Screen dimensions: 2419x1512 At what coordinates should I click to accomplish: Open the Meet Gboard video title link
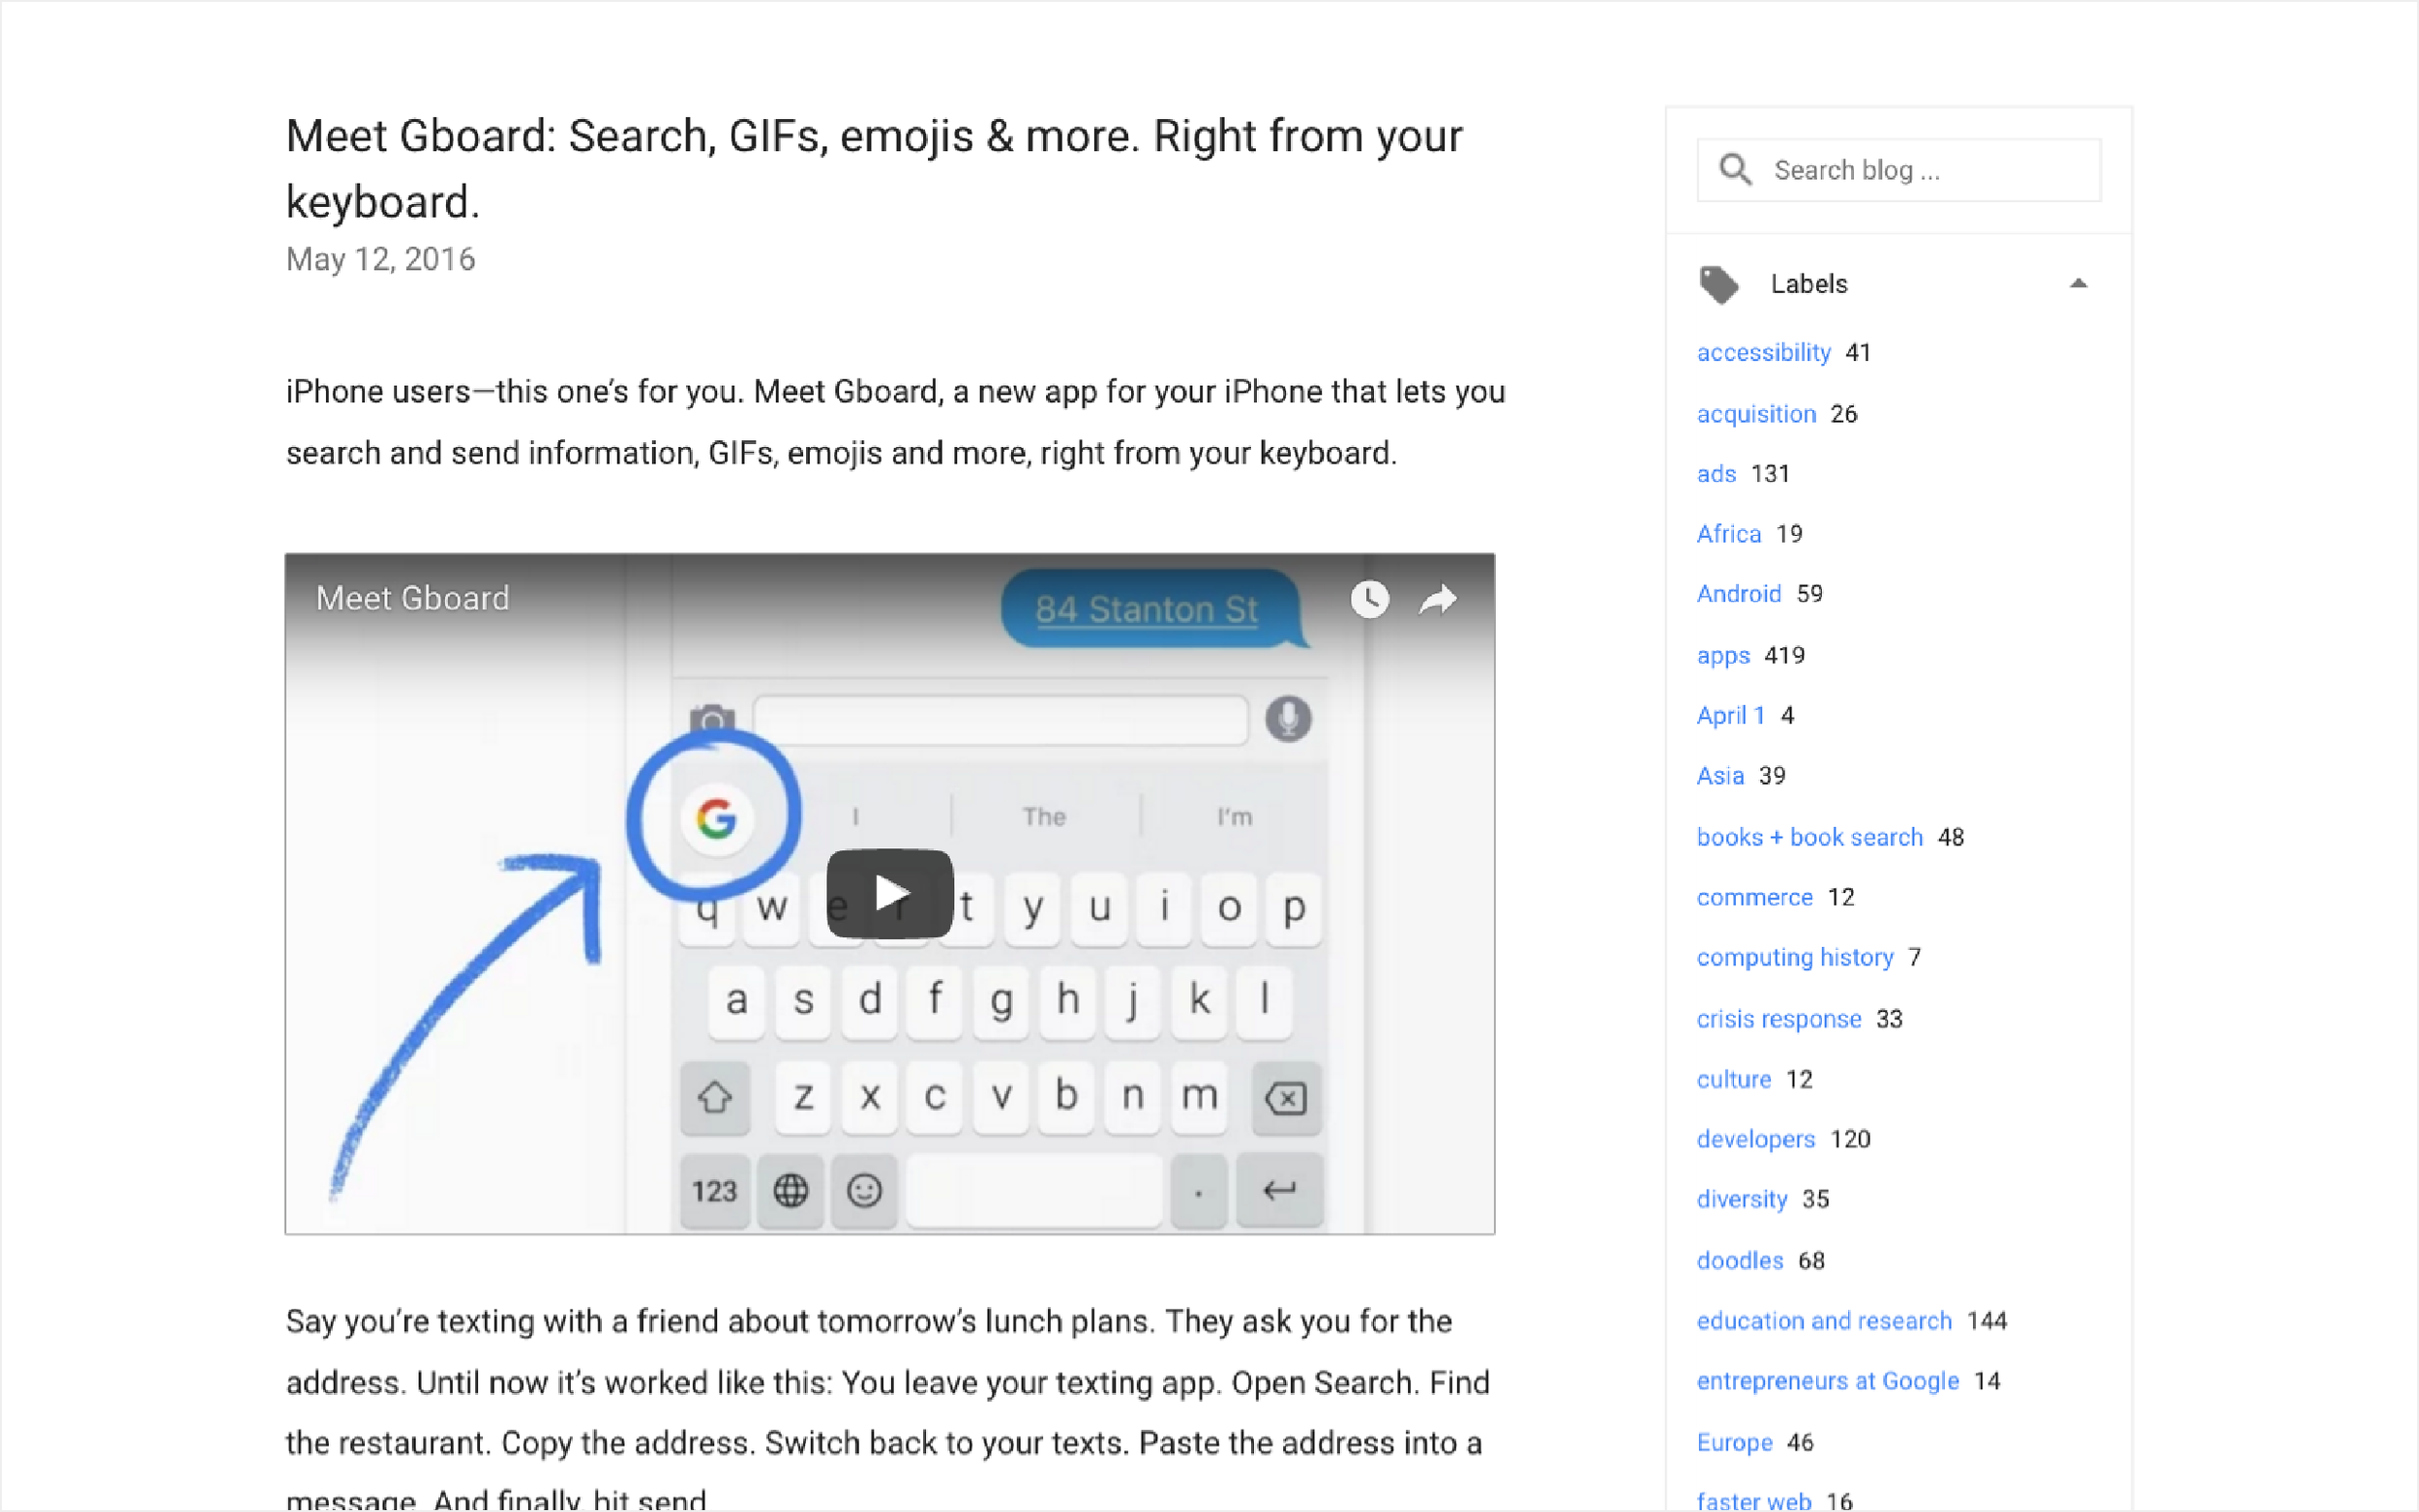[x=413, y=598]
